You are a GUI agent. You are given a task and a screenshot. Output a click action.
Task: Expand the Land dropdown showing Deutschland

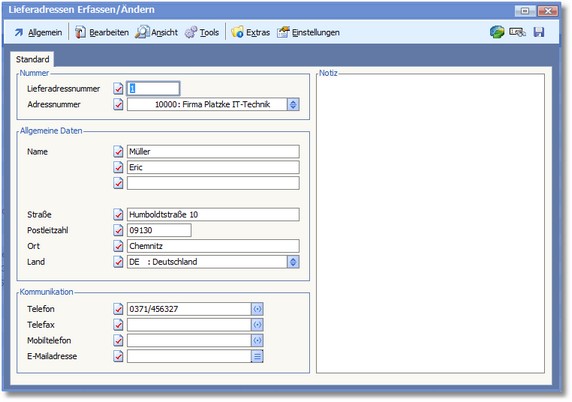coord(293,262)
